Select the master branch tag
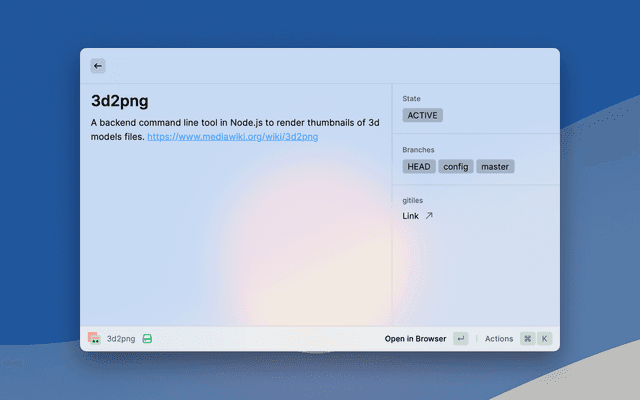Image resolution: width=640 pixels, height=400 pixels. (x=495, y=166)
